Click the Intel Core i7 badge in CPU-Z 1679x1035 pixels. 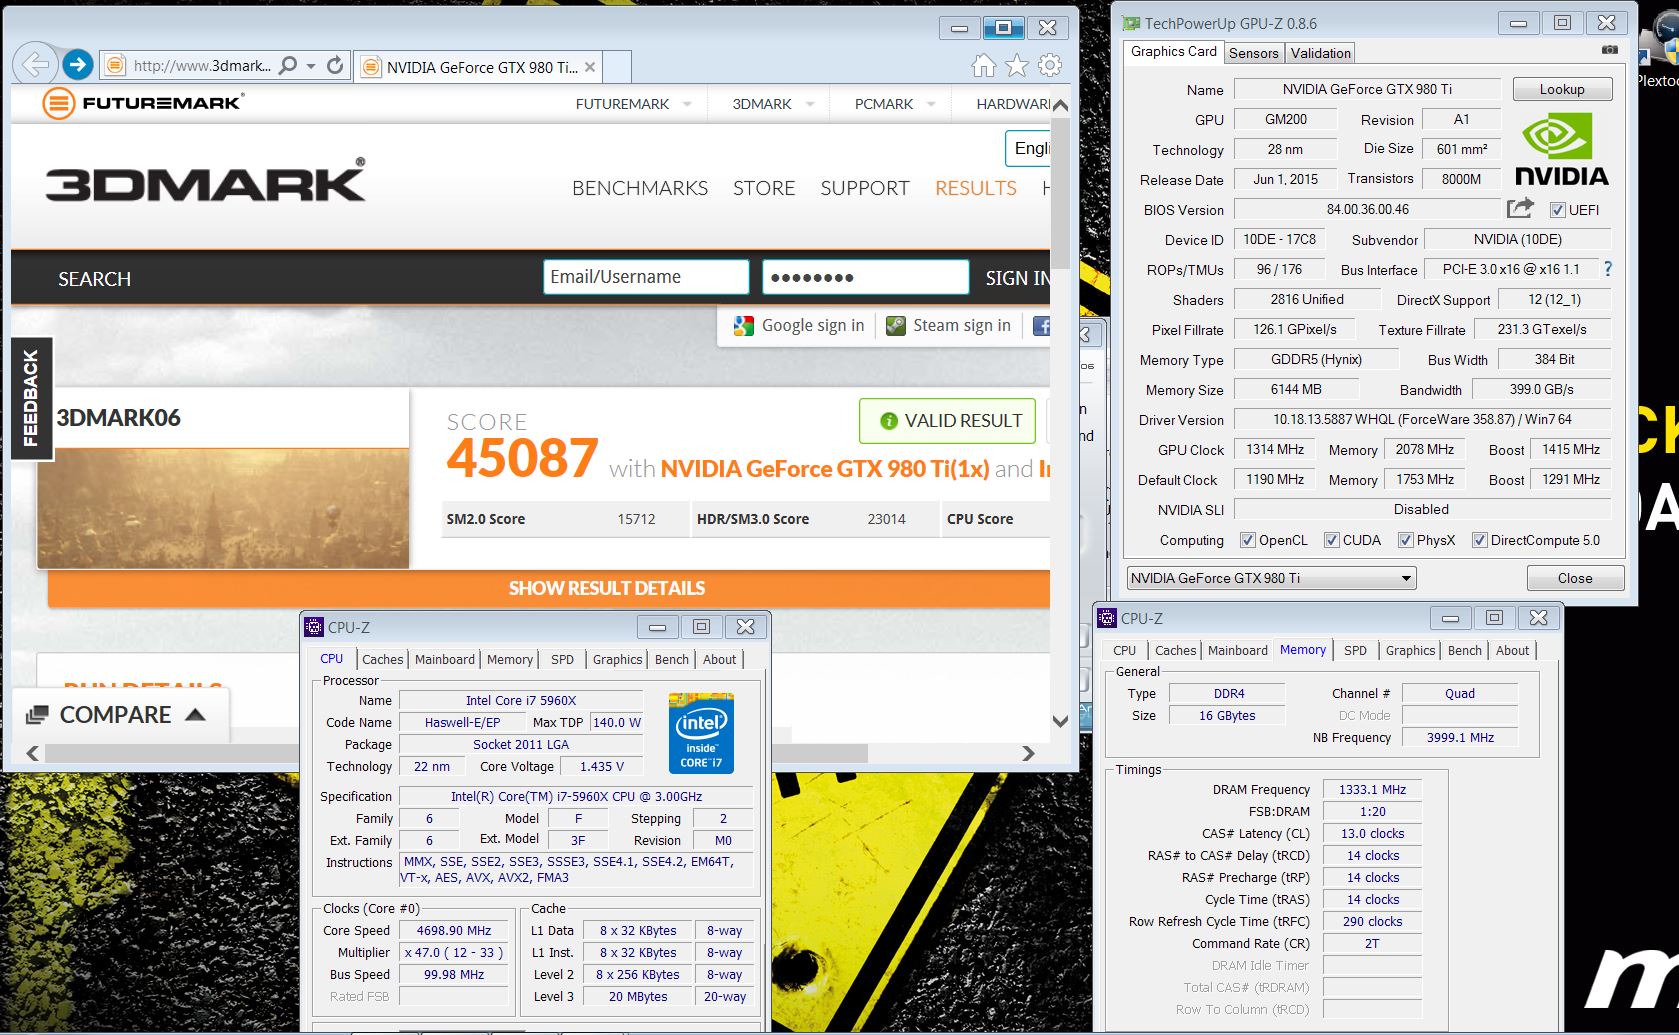701,733
